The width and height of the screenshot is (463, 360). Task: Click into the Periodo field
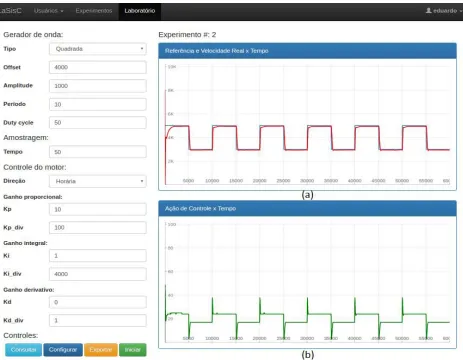point(98,104)
